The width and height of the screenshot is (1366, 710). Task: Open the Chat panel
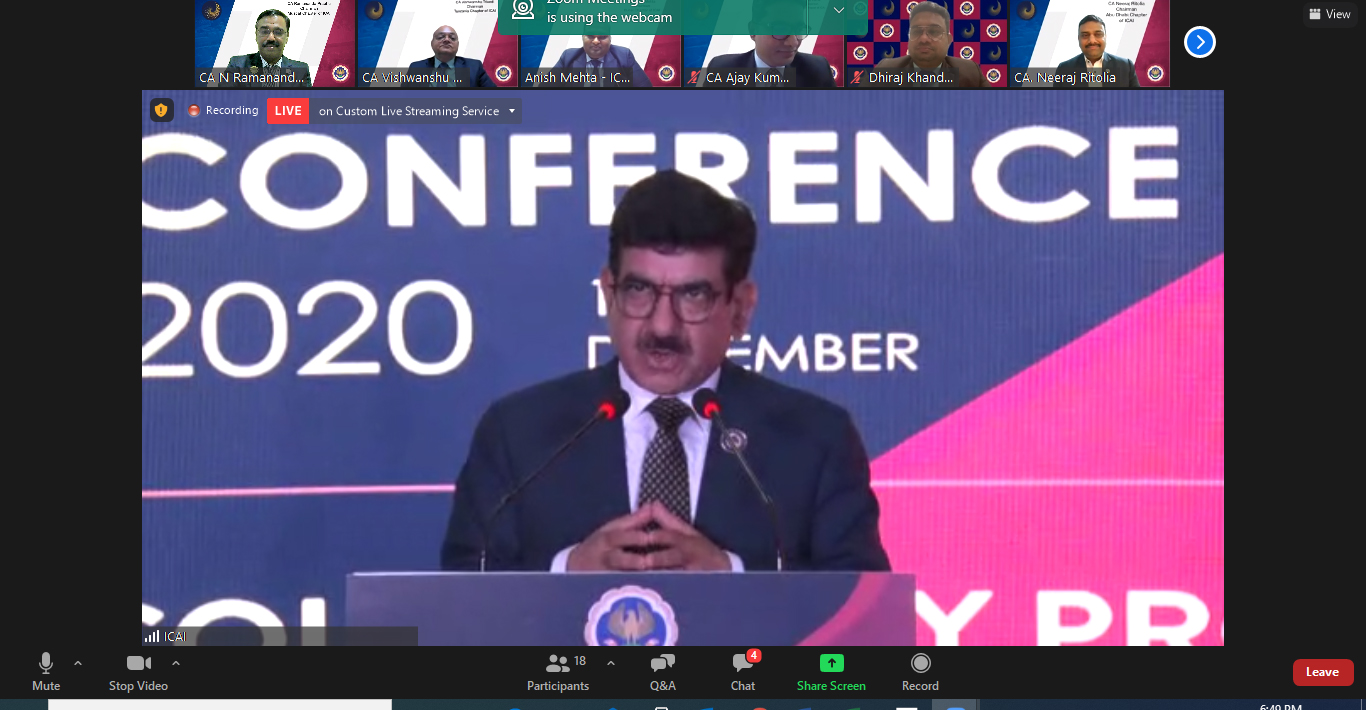pos(743,671)
